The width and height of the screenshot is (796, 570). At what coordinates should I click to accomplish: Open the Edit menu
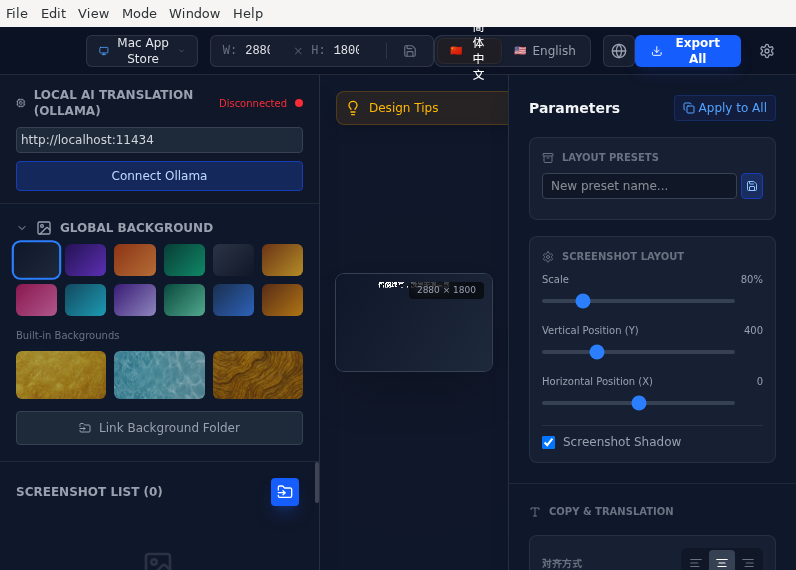pos(53,13)
